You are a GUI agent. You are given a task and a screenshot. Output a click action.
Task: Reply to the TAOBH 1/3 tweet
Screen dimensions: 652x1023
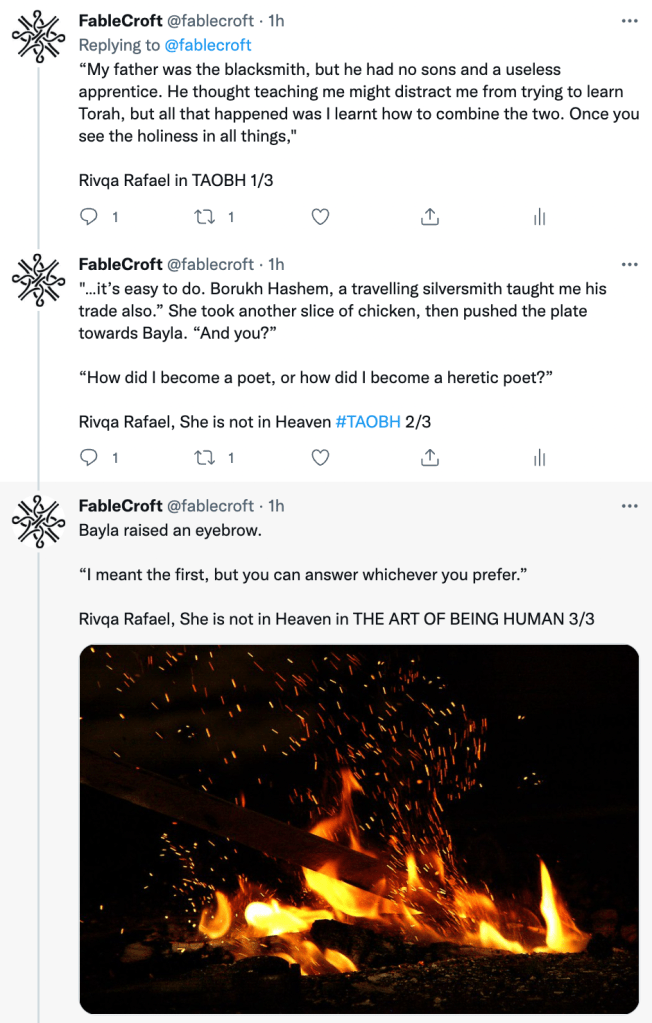pos(89,216)
